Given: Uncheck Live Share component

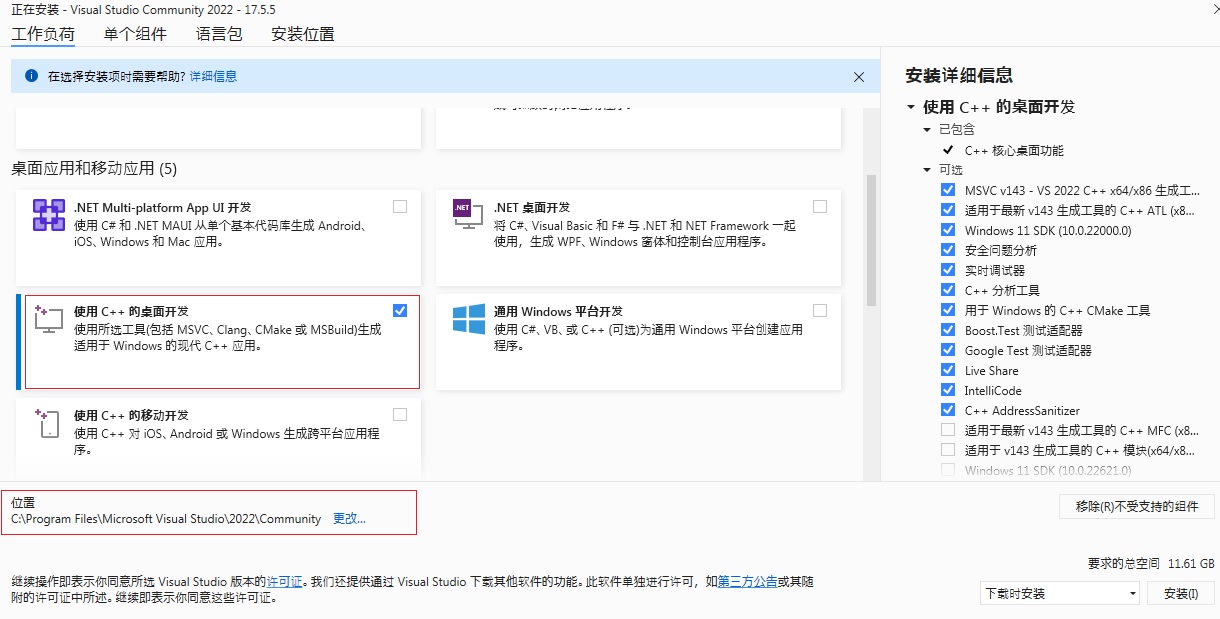Looking at the screenshot, I should pos(948,370).
